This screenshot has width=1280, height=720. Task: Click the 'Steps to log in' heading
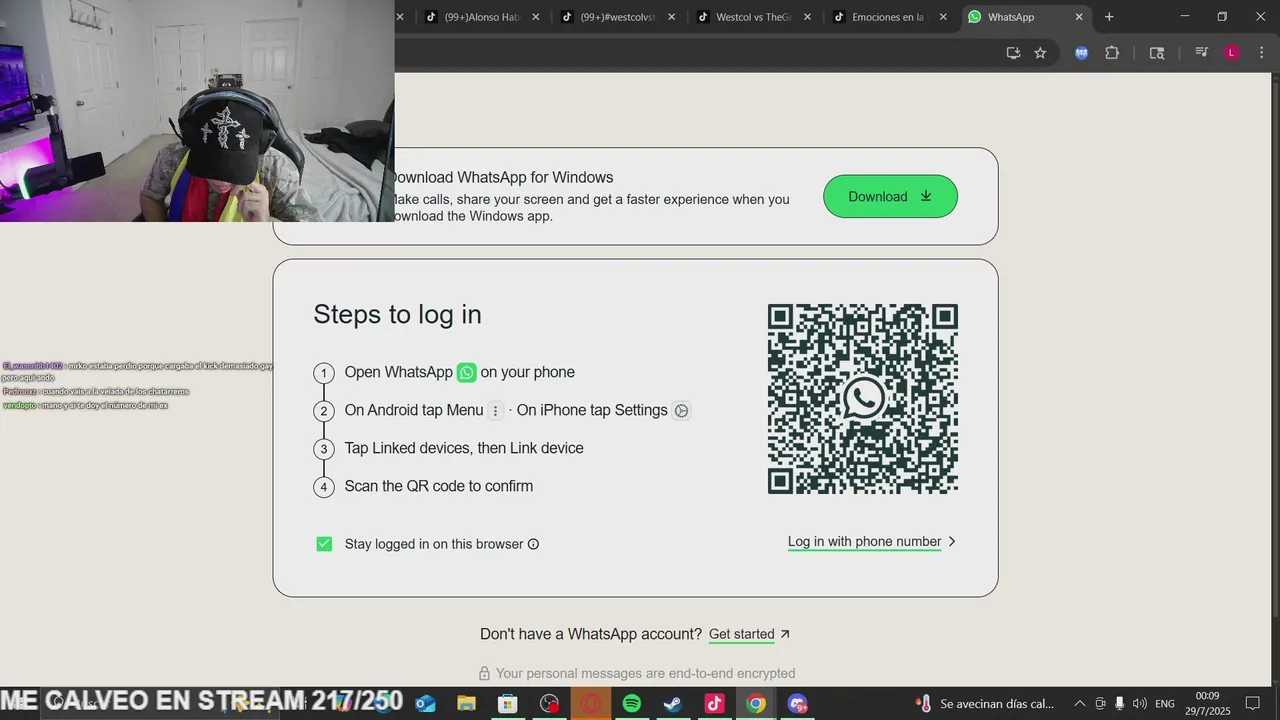(x=397, y=314)
